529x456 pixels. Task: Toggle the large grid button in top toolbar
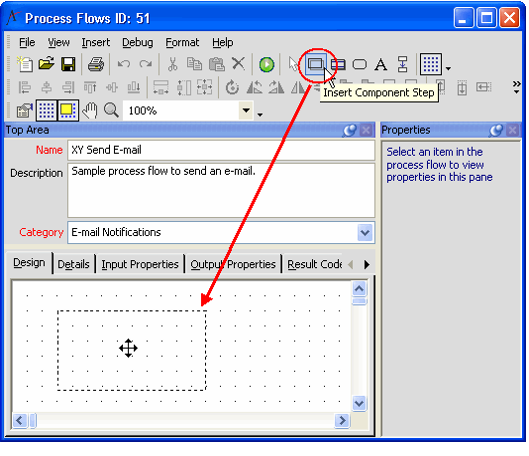coord(431,64)
